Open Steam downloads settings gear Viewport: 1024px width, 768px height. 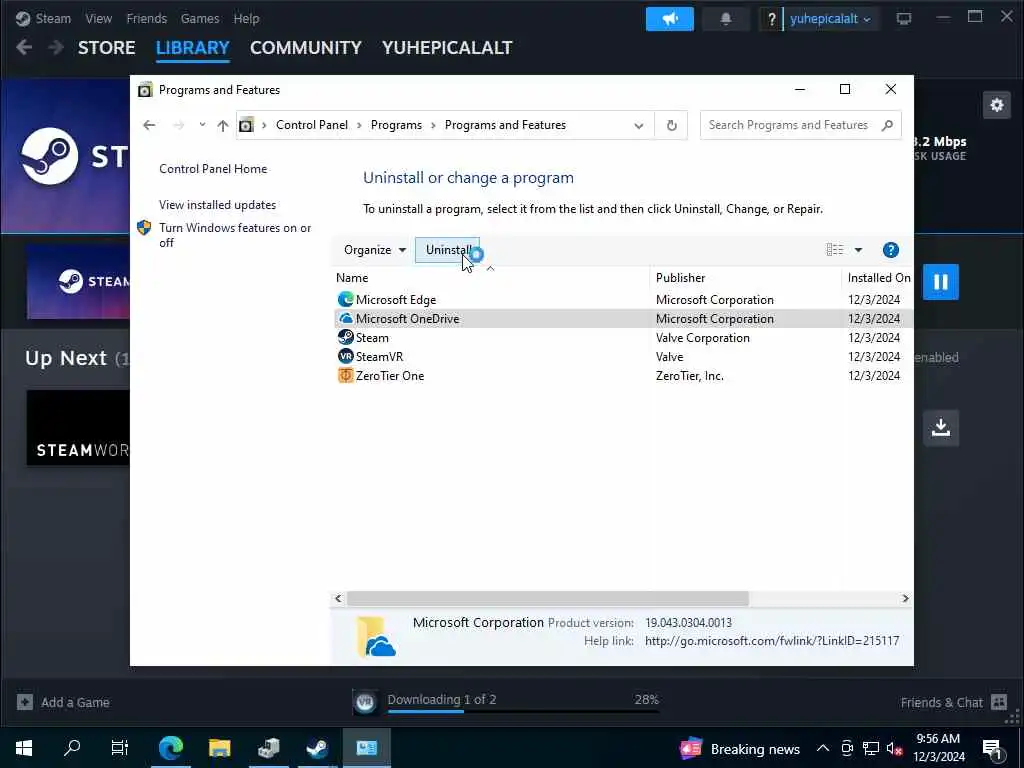[997, 105]
